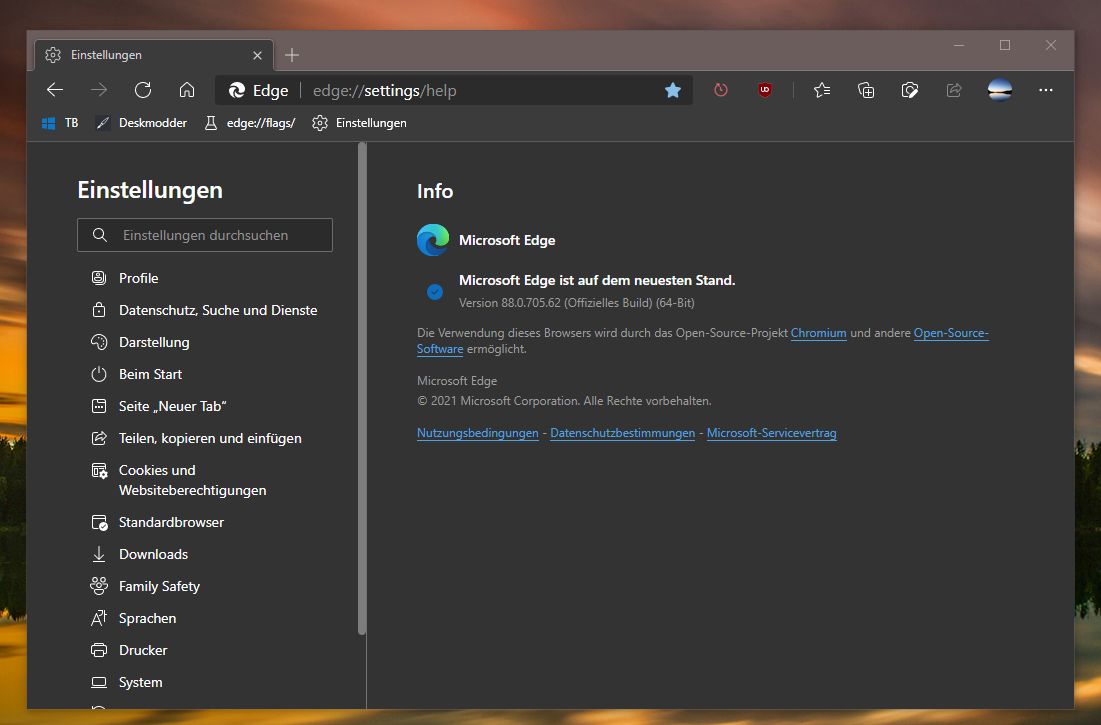Open the red timer extension icon
The height and width of the screenshot is (725, 1101).
click(721, 90)
